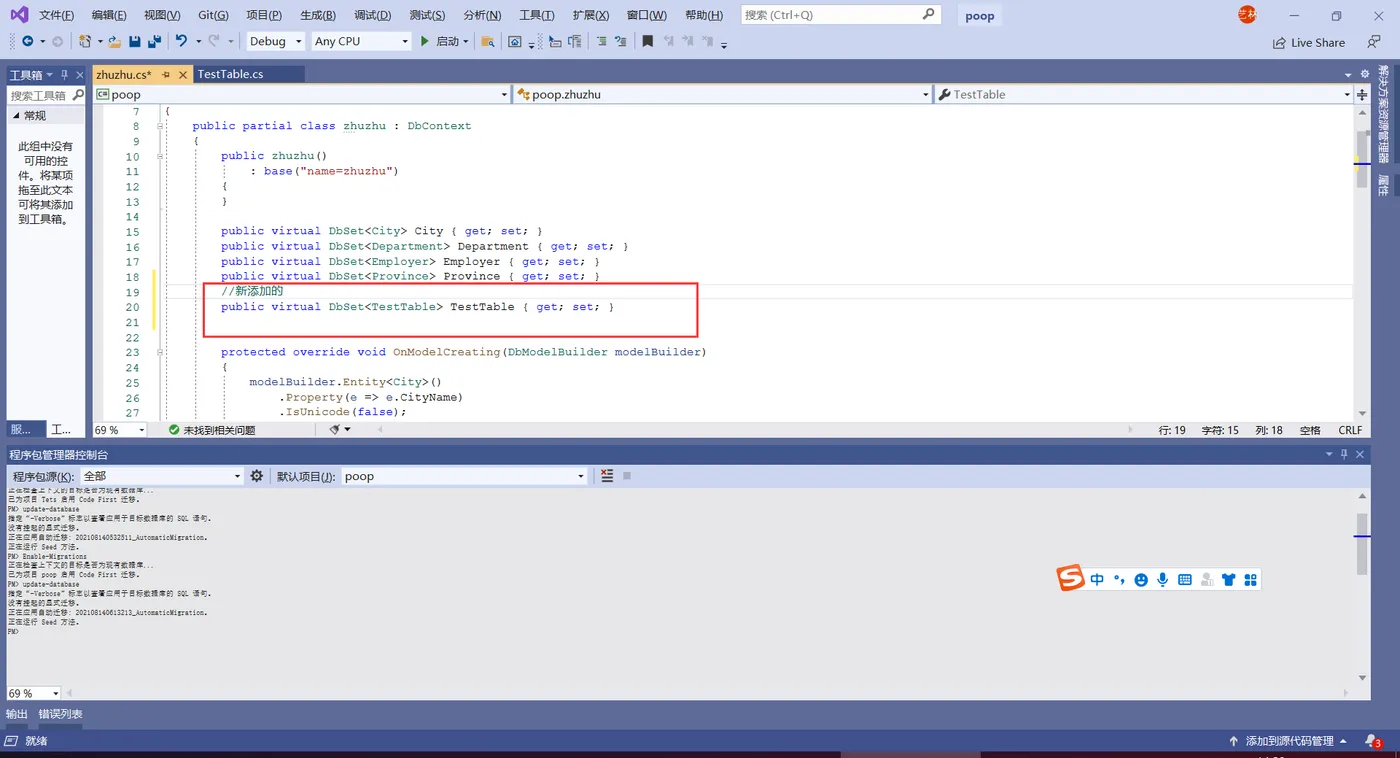Viewport: 1400px width, 758px height.
Task: Open package manager settings gear icon
Action: pyautogui.click(x=257, y=476)
